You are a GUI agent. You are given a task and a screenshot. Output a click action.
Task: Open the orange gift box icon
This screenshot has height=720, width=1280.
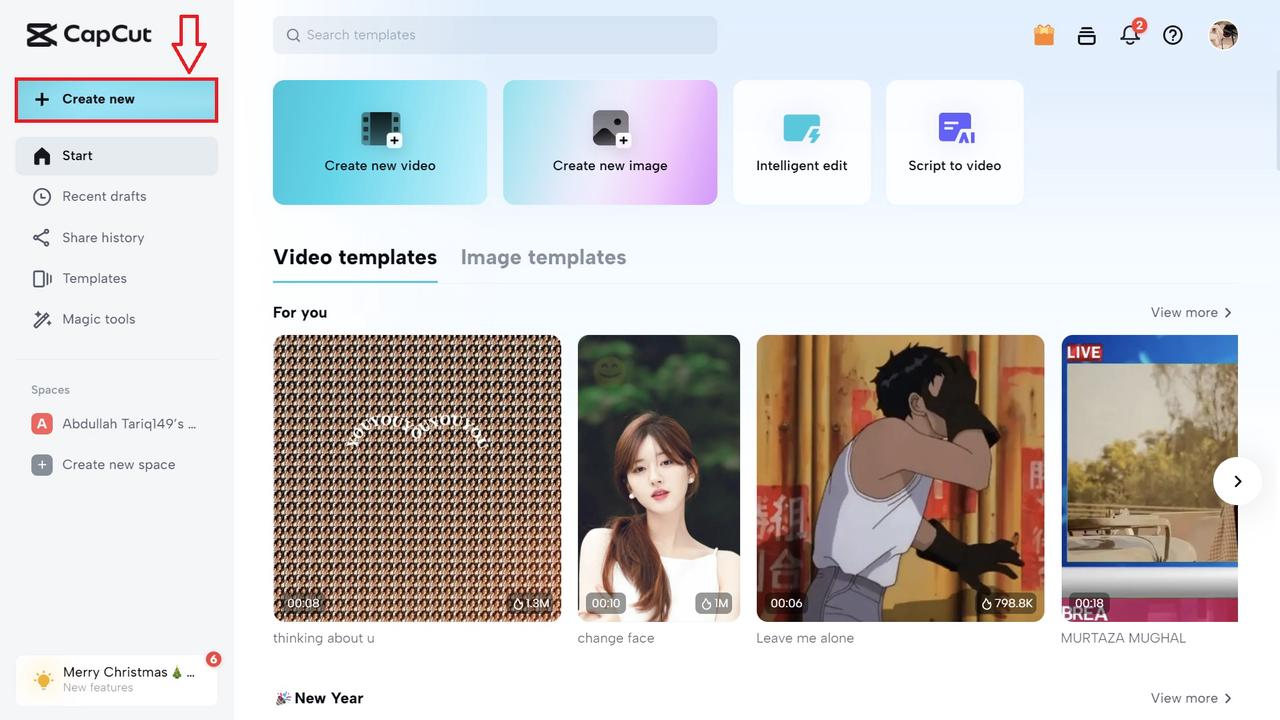point(1044,35)
